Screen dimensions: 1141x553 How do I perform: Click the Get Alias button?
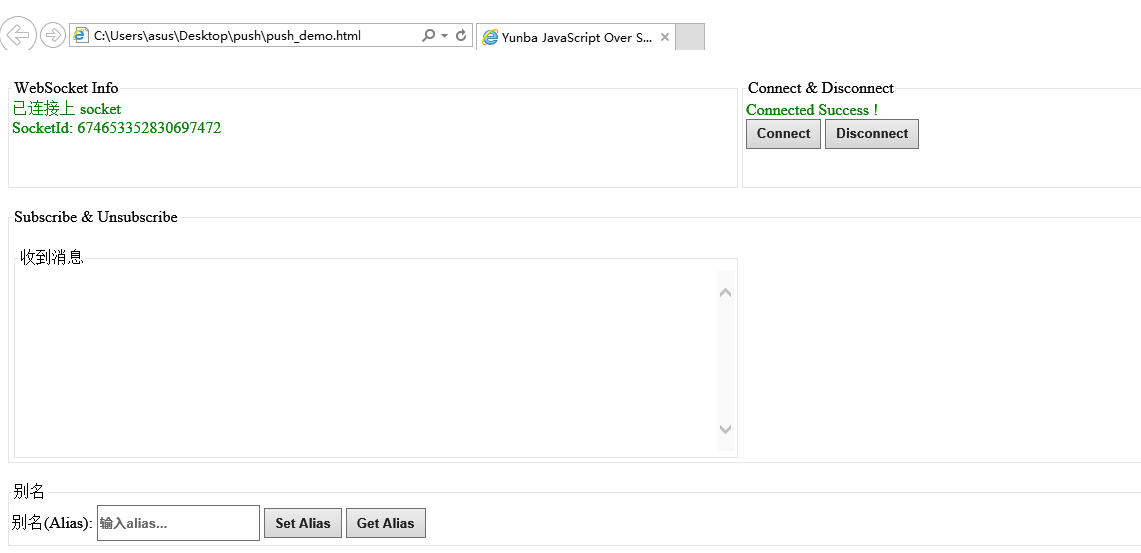(x=386, y=523)
